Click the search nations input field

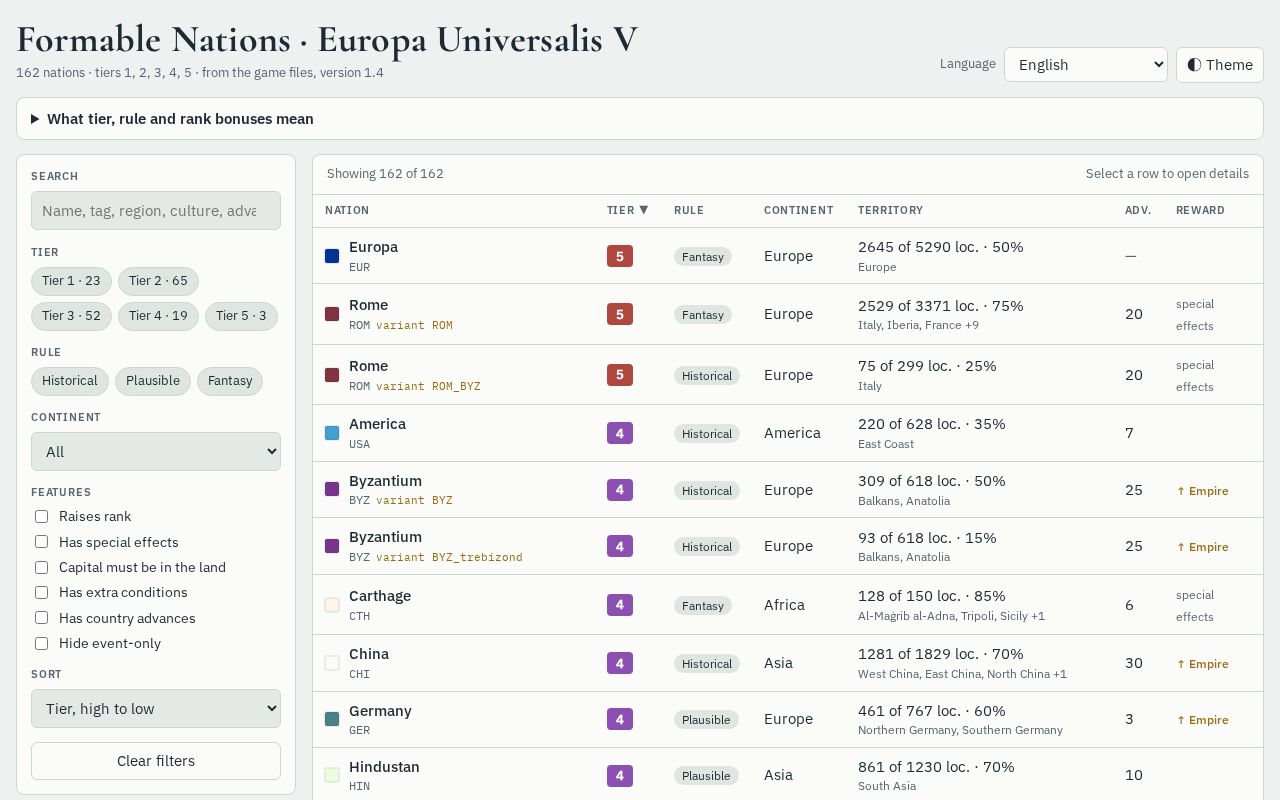click(156, 211)
